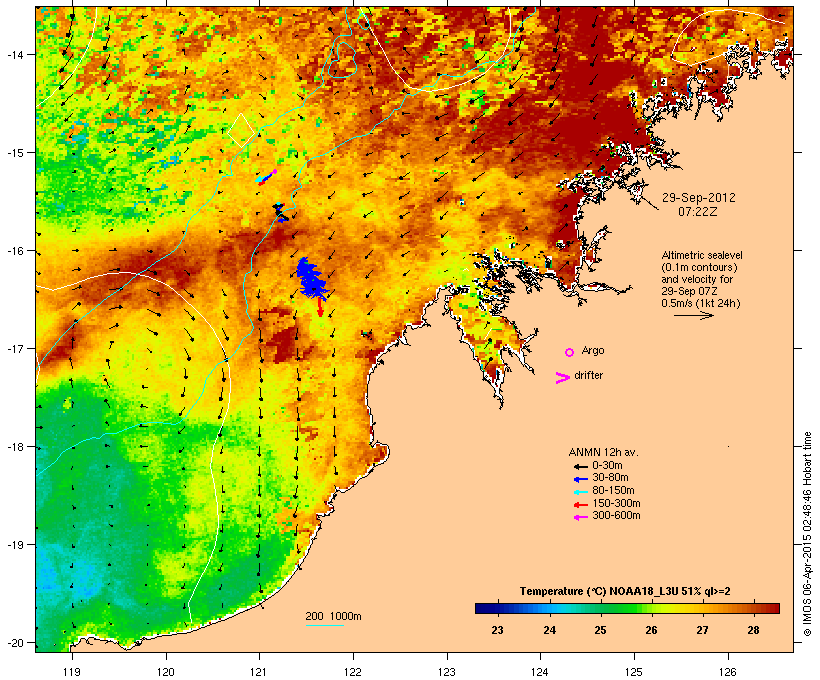Screen dimensions: 820x680
Task: Click the '28' value under color bar
Action: click(753, 630)
